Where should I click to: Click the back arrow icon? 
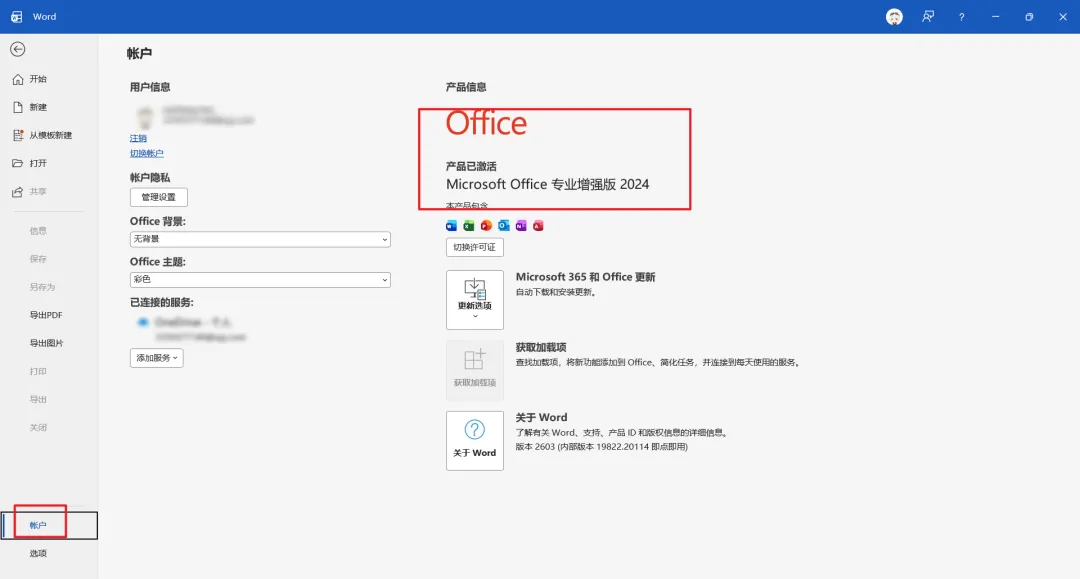(18, 49)
